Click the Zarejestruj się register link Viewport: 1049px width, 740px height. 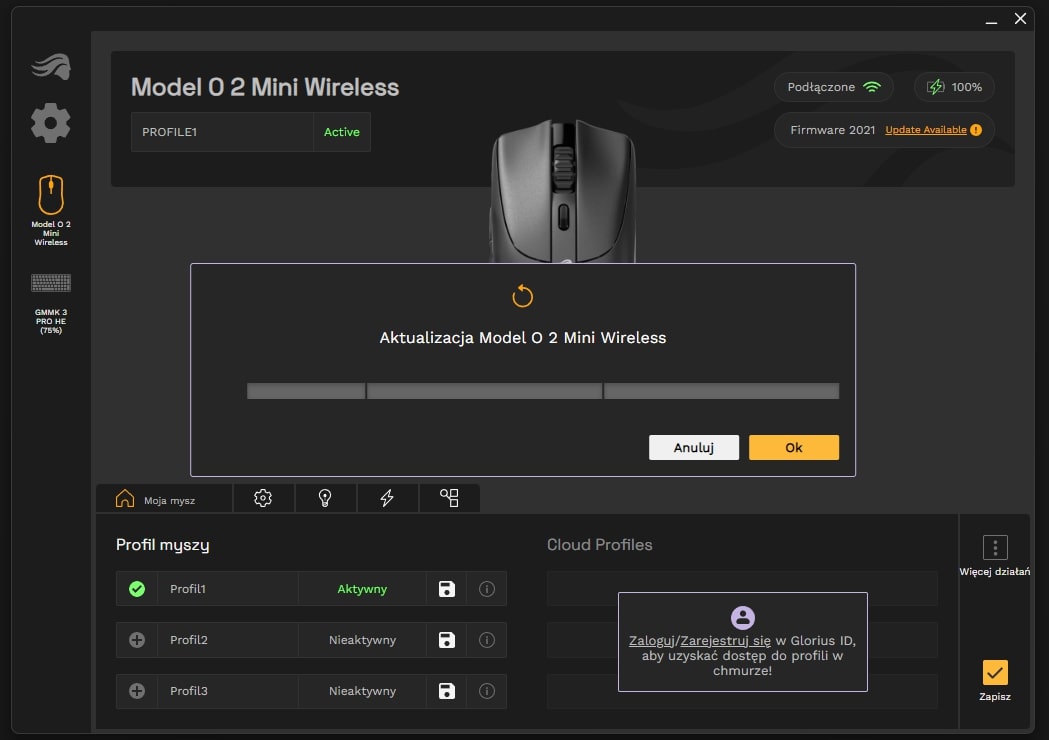[x=725, y=640]
